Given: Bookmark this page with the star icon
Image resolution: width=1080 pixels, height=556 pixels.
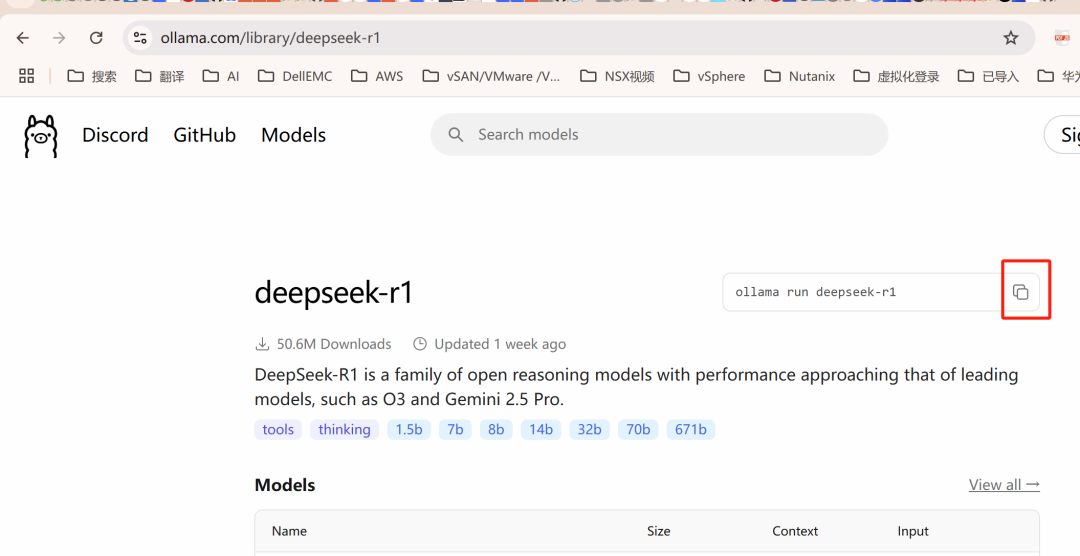Looking at the screenshot, I should pos(1010,38).
